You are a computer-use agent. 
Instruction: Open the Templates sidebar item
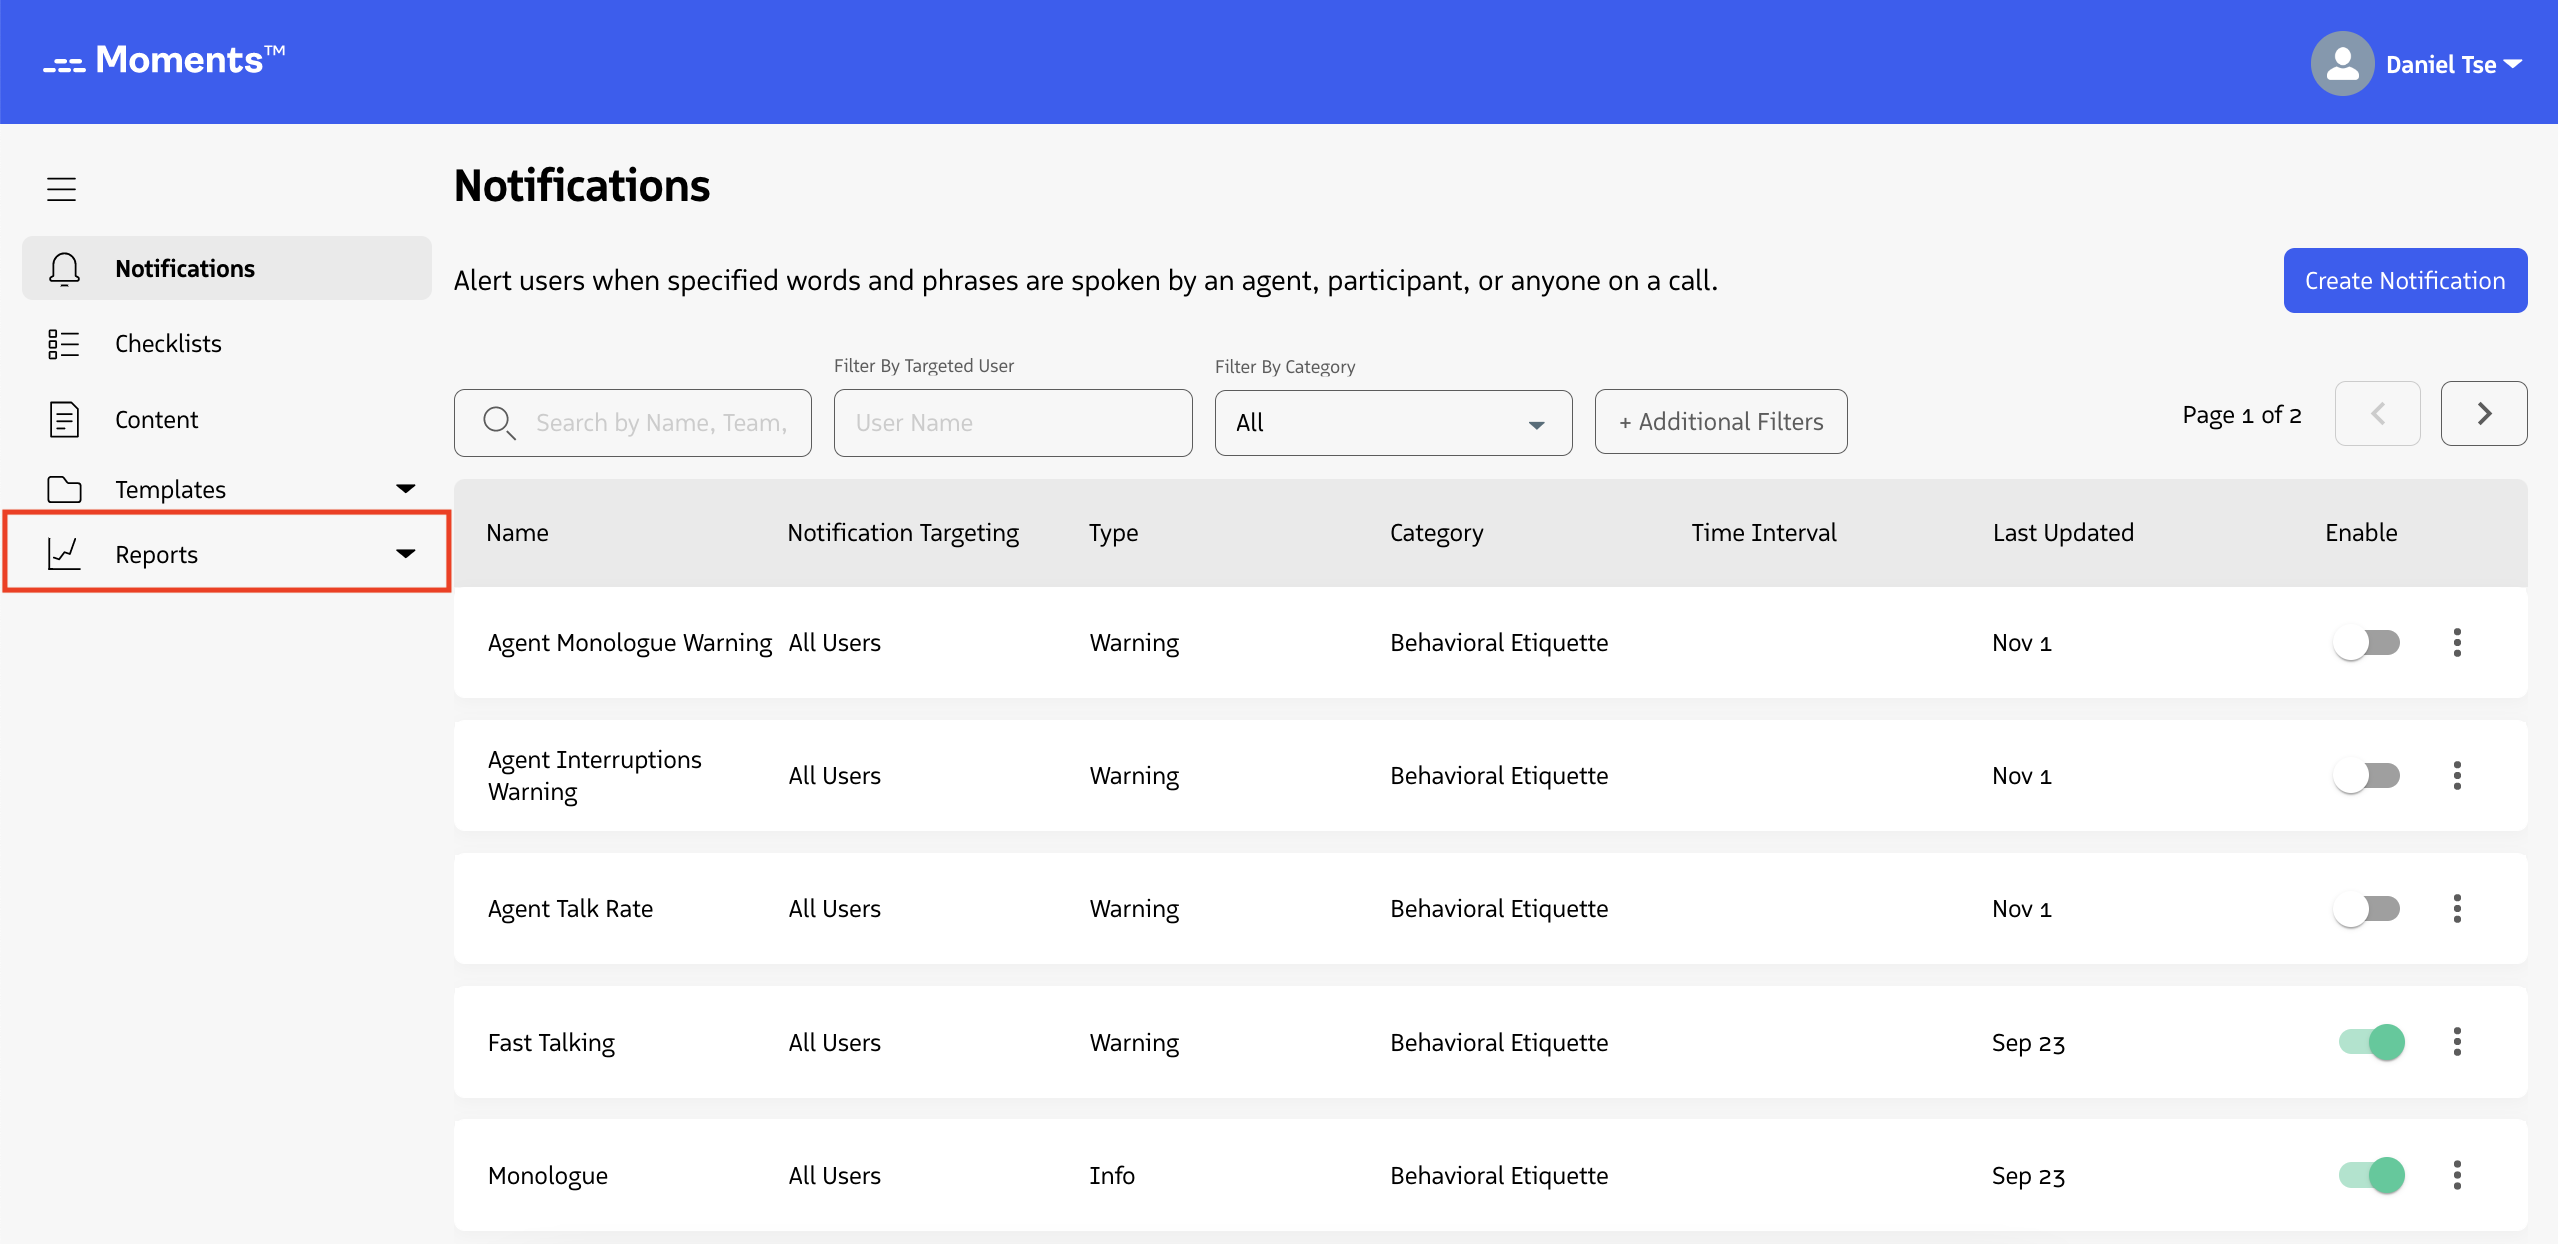click(227, 489)
